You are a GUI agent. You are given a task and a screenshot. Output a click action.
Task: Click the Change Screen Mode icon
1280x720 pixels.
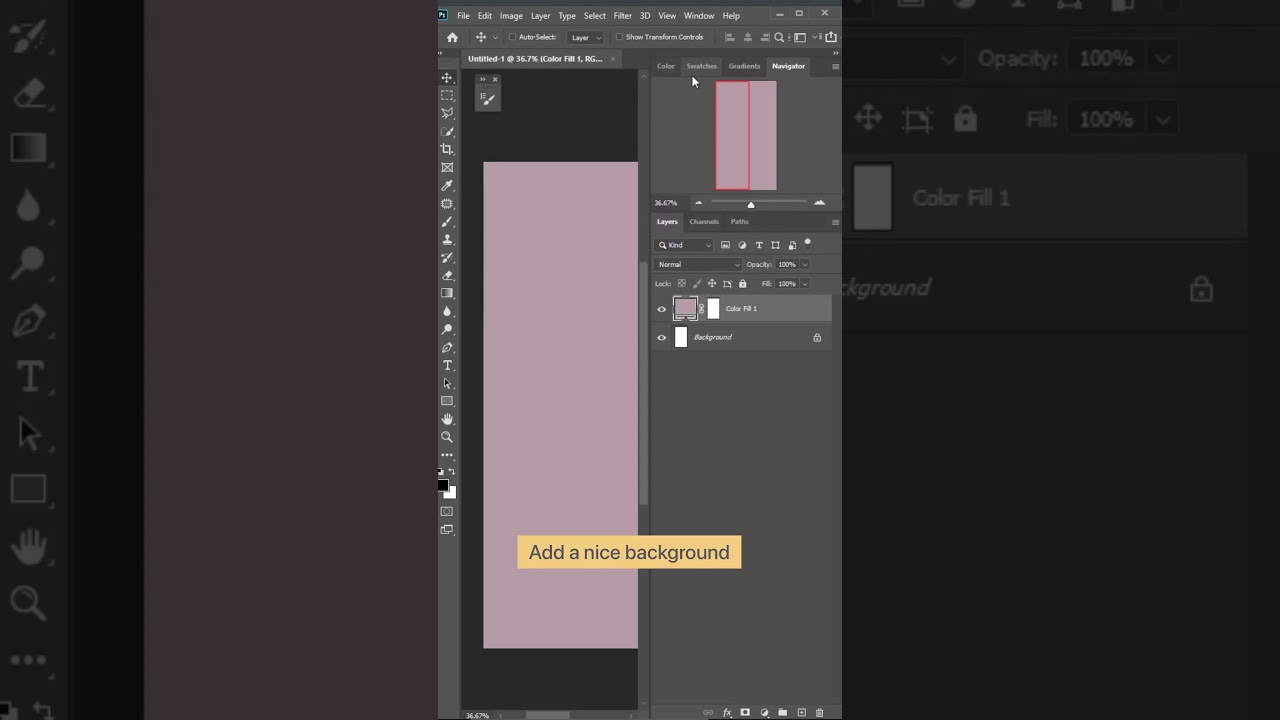(447, 530)
